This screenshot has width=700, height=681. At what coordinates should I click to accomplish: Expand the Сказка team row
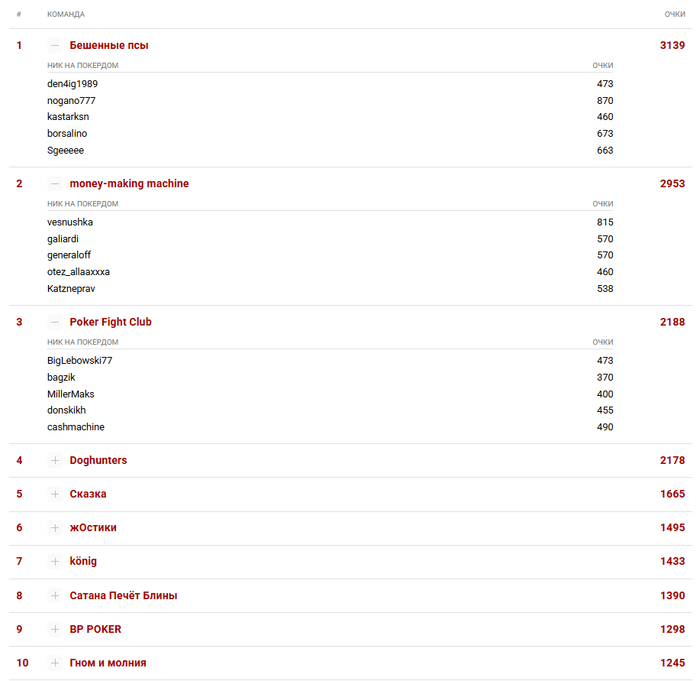click(x=55, y=494)
